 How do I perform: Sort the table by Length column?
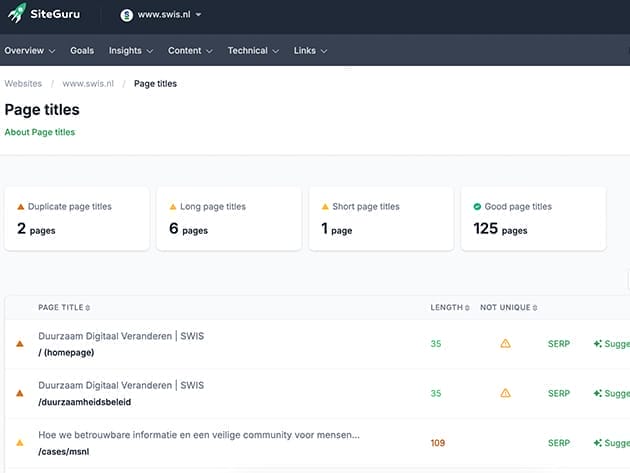[449, 307]
